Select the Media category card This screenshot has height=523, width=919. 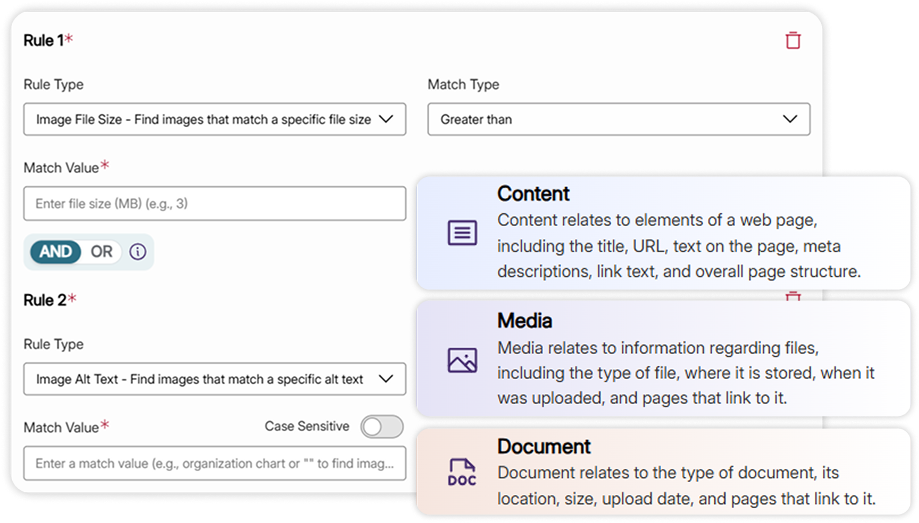[663, 358]
